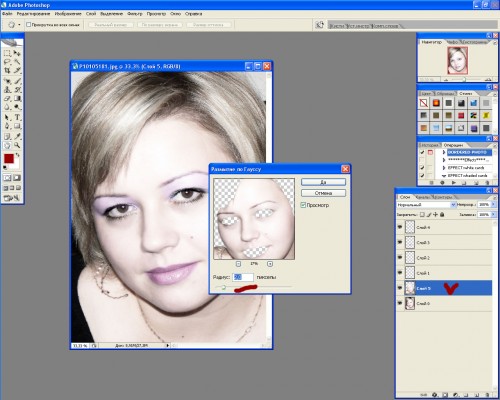This screenshot has height=400, width=500.
Task: Click zoom in plus button under blur preview
Action: (270, 264)
